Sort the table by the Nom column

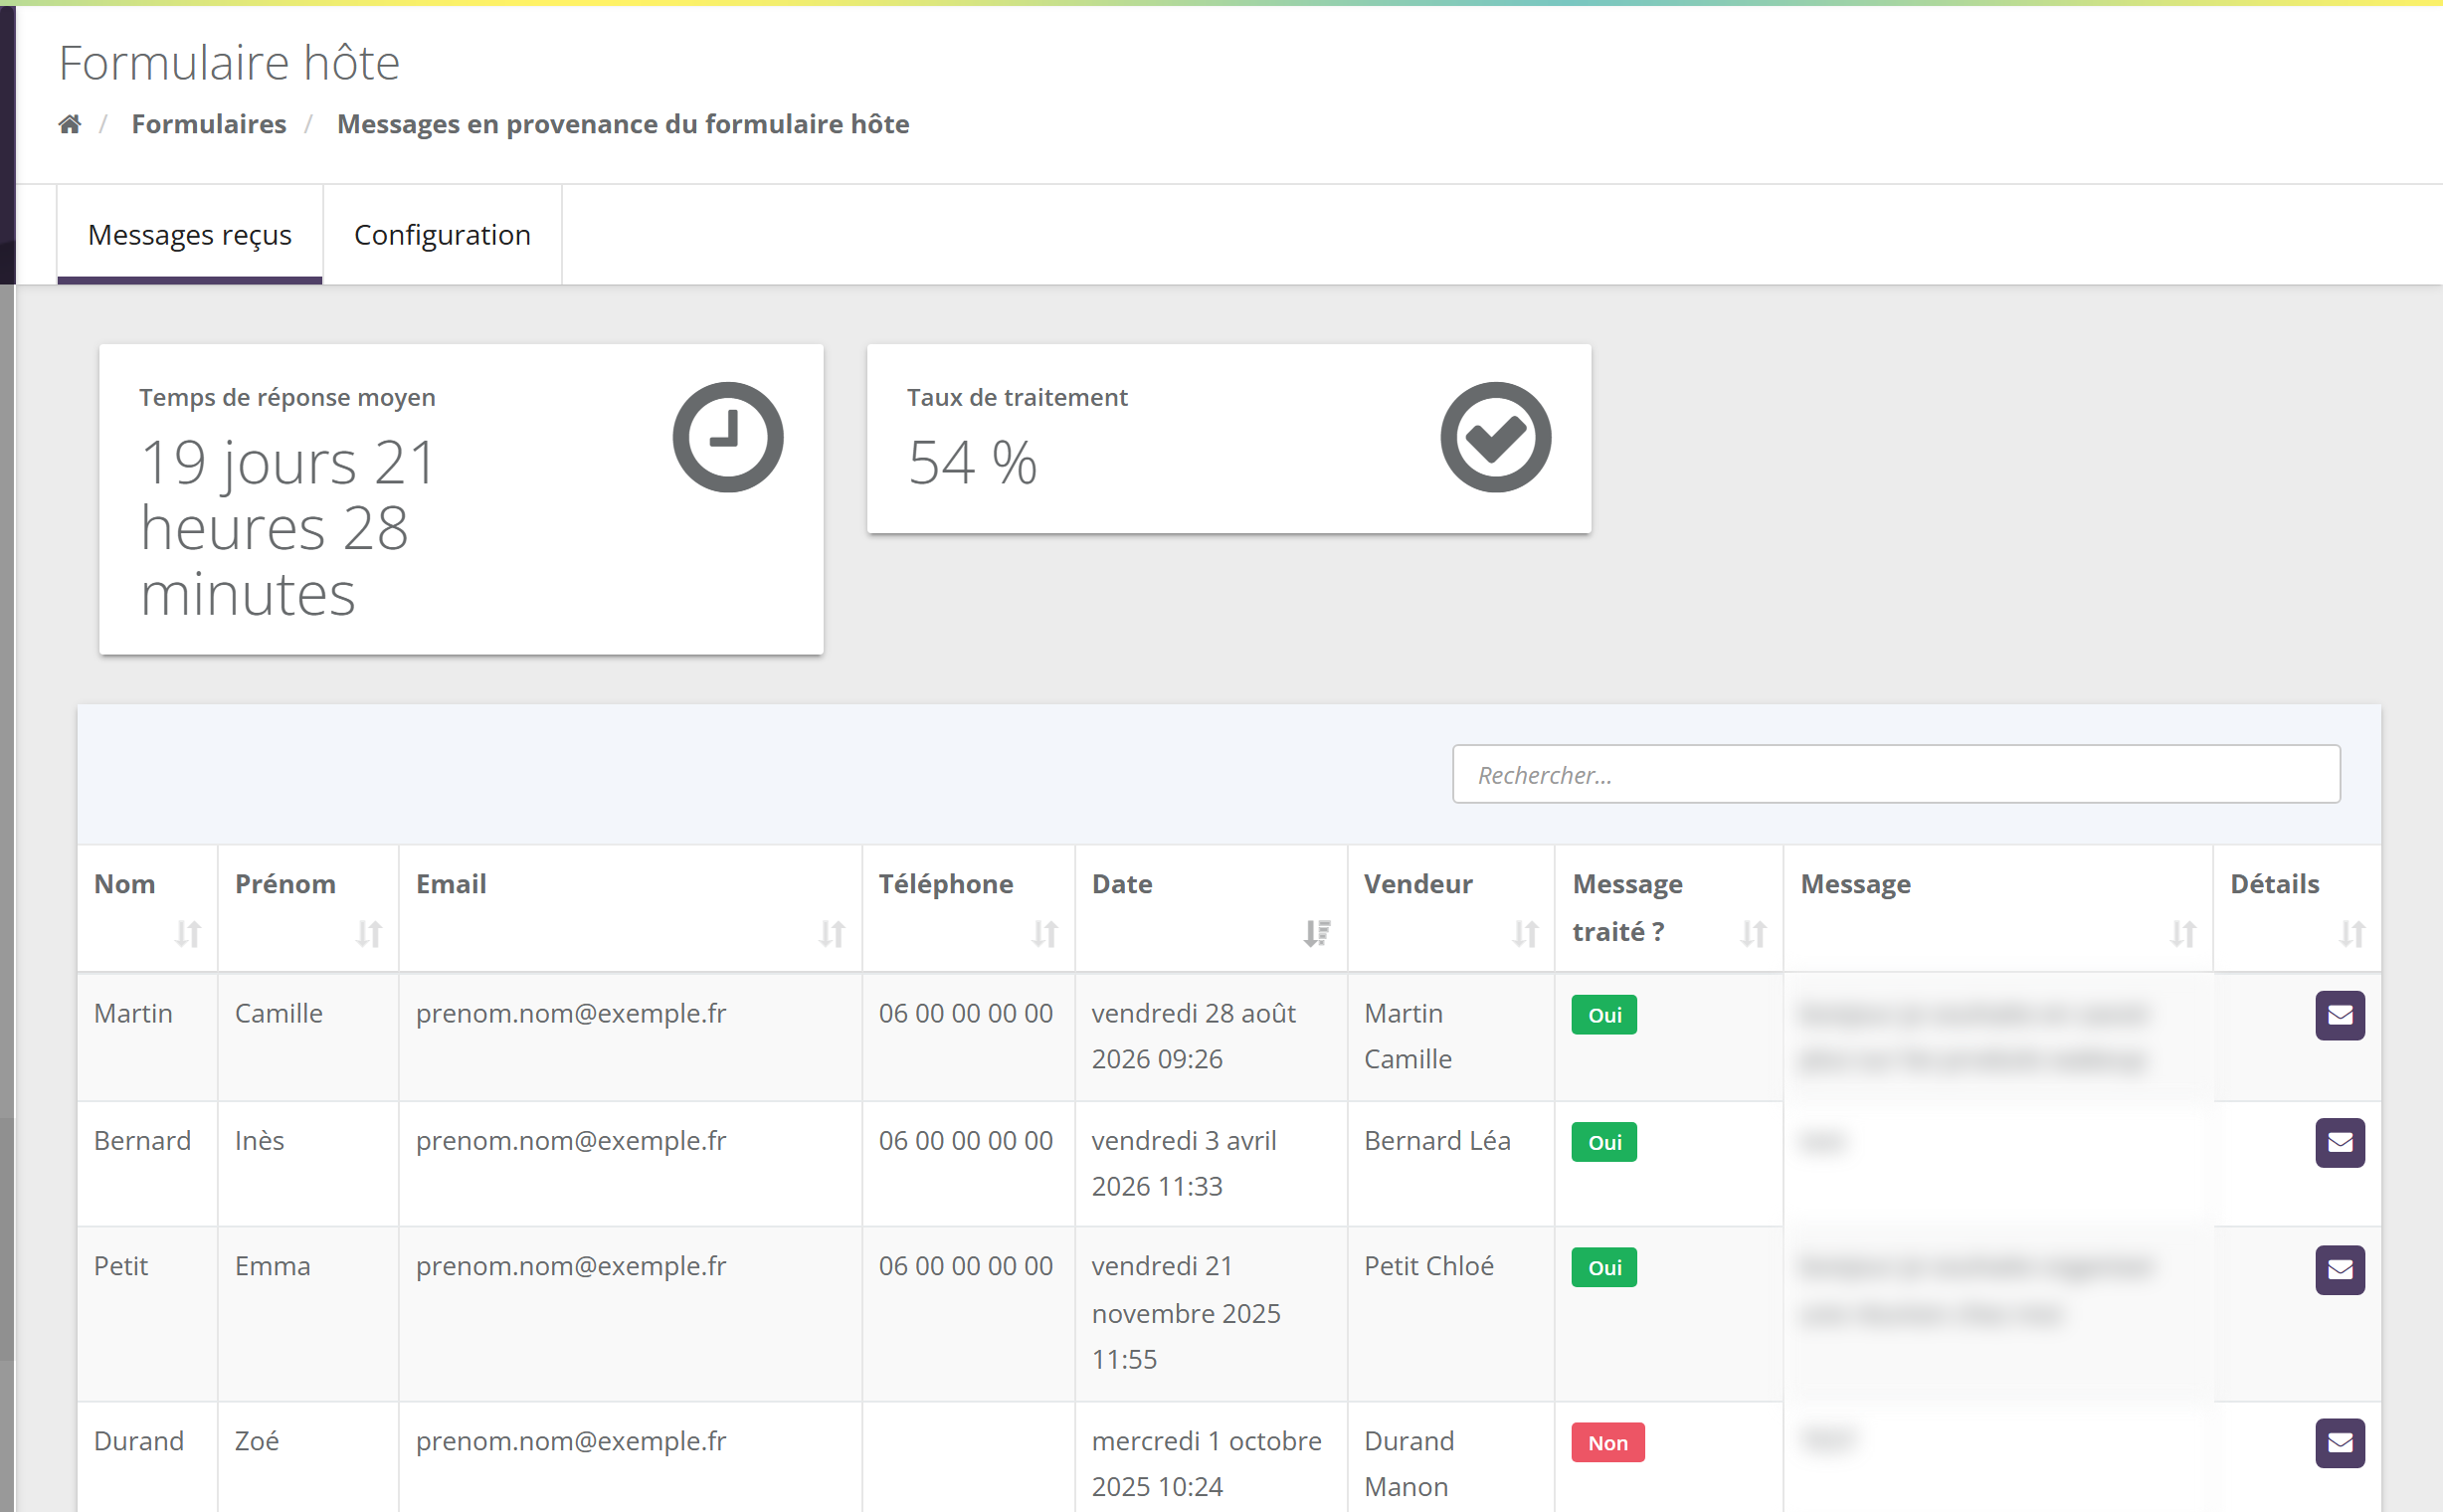click(147, 908)
